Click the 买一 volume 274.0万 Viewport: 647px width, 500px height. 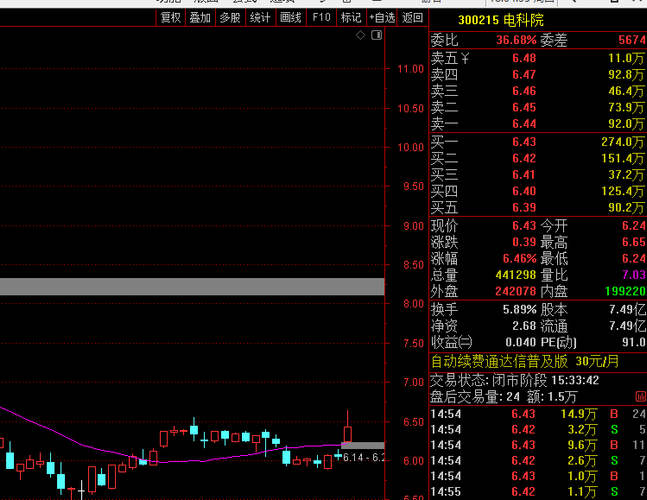click(623, 142)
